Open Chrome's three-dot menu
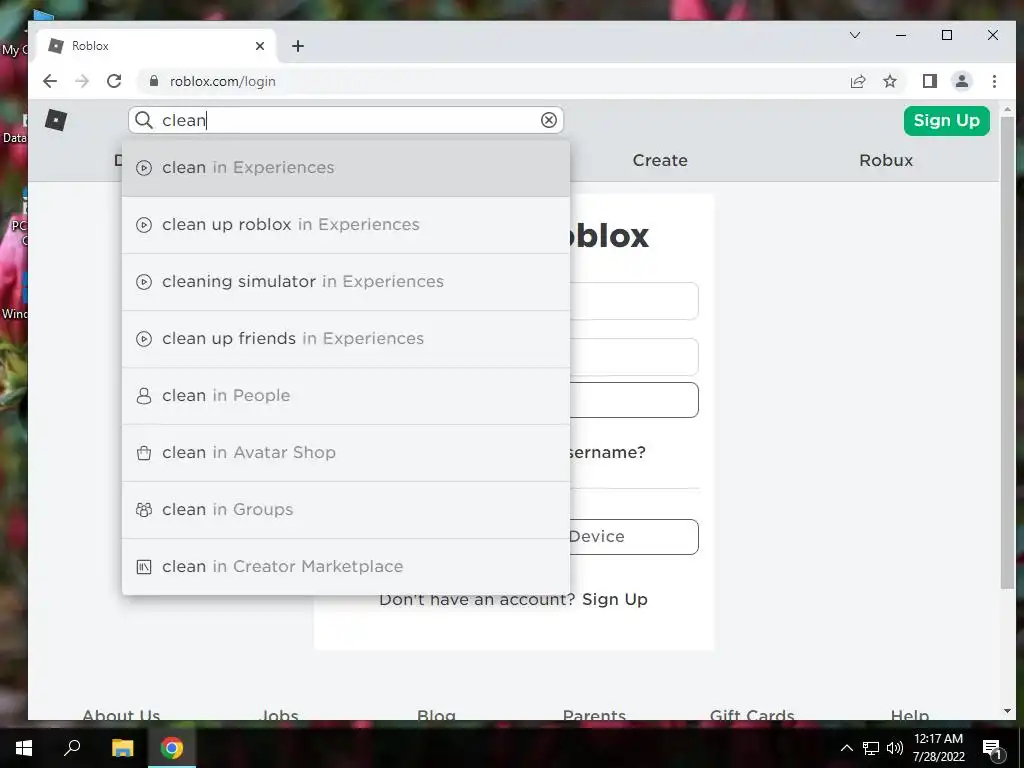 point(994,82)
